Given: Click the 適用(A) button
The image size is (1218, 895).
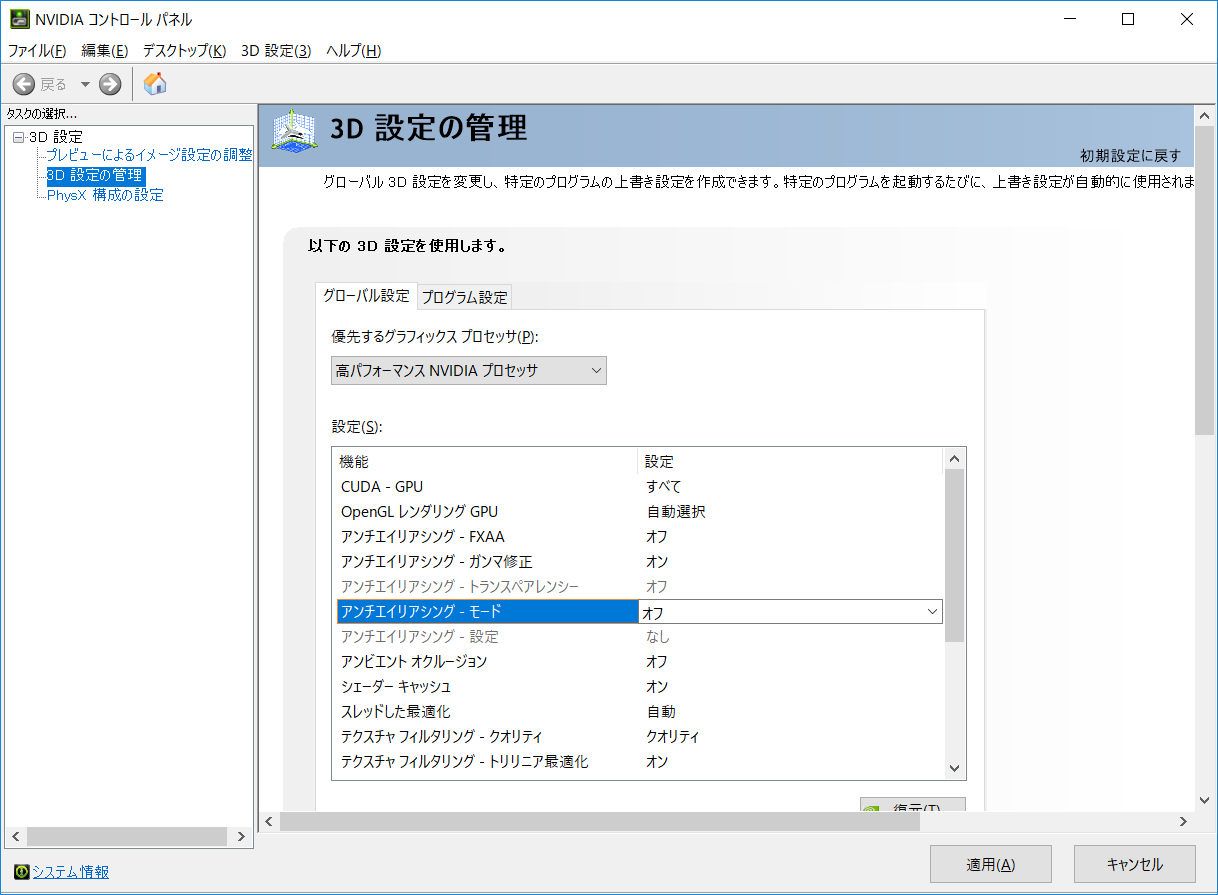Looking at the screenshot, I should 991,865.
